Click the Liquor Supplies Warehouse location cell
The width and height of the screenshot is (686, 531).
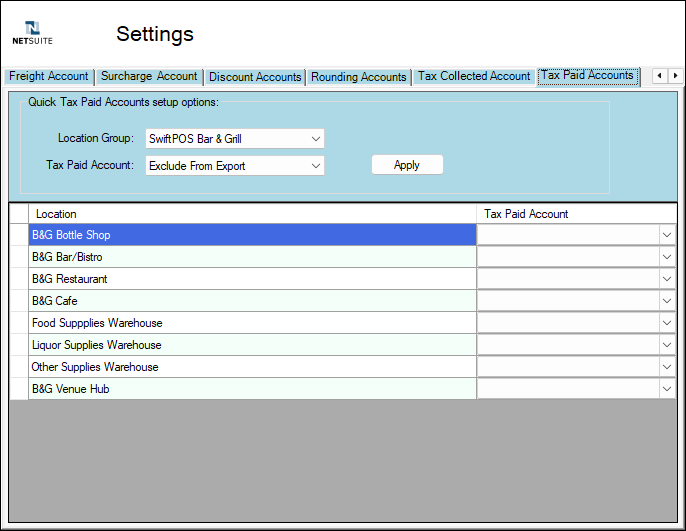click(x=252, y=345)
